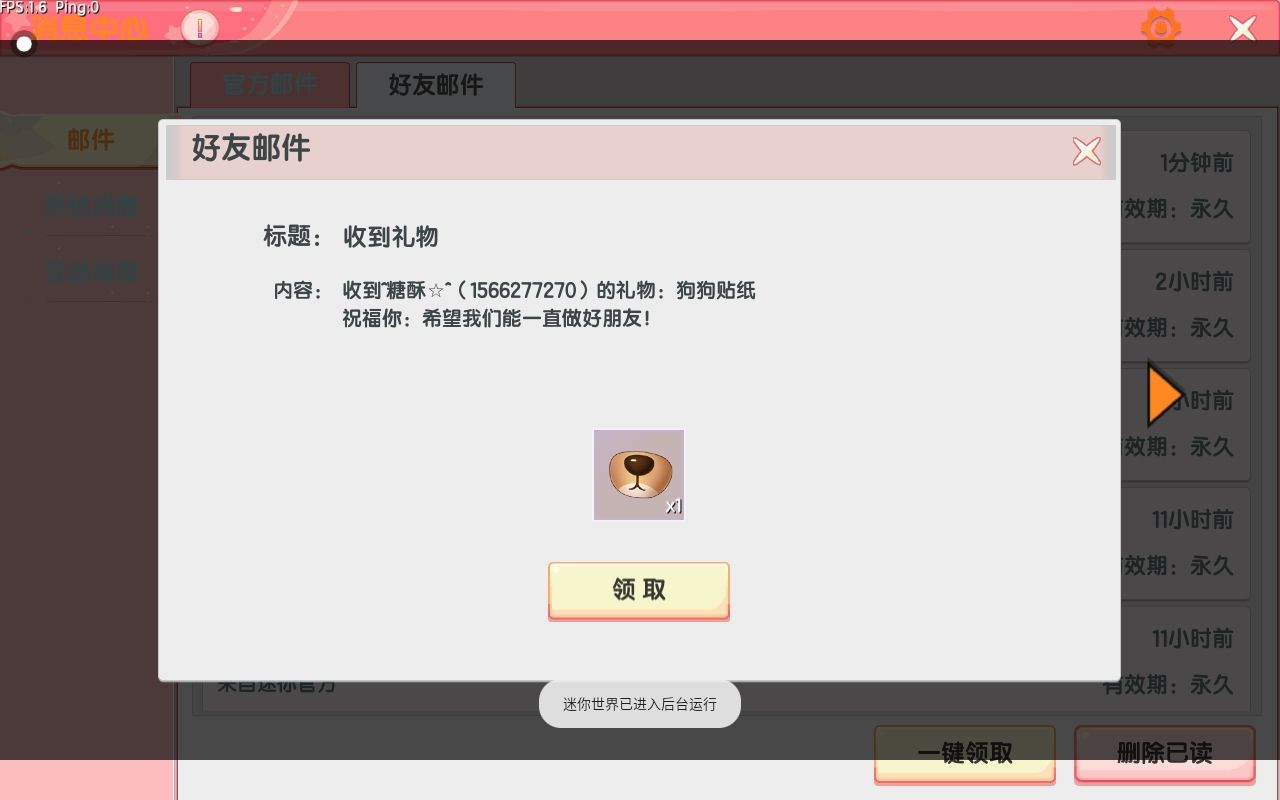1280x800 pixels.
Task: Open settings via the orange gear icon
Action: (1161, 27)
